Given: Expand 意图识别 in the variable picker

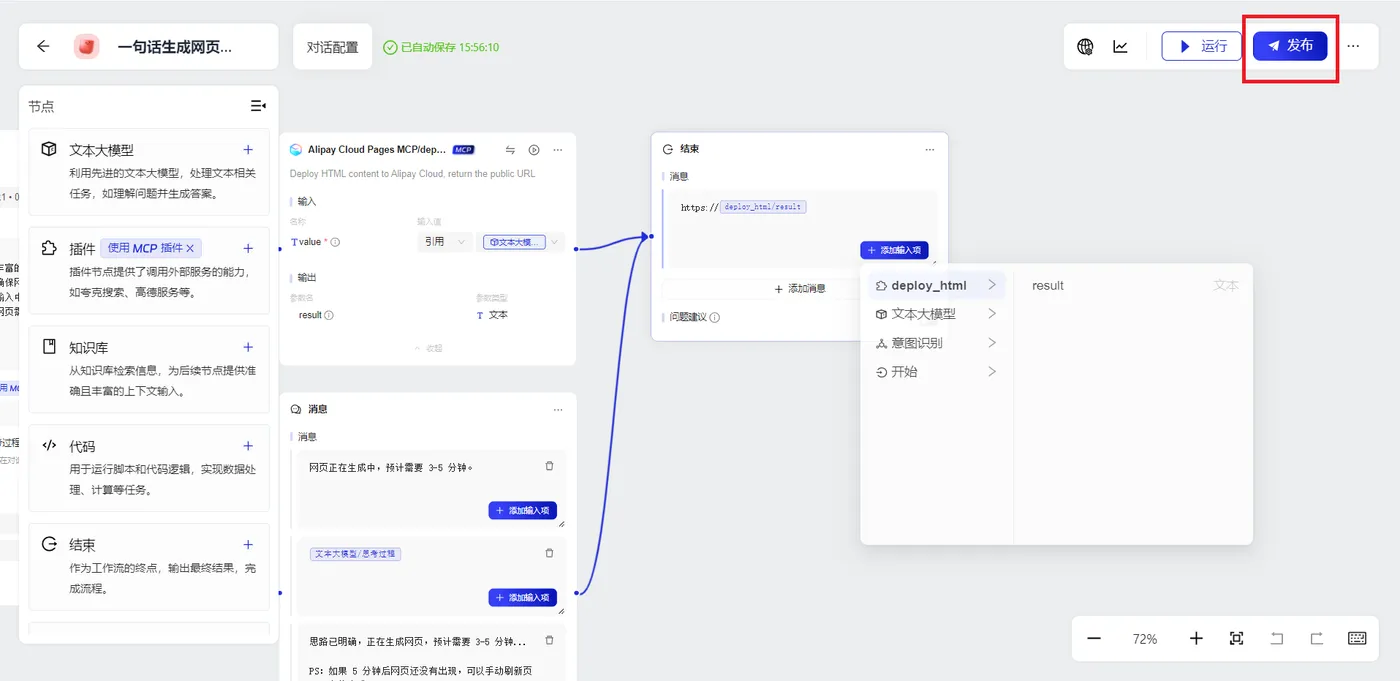Looking at the screenshot, I should click(x=935, y=343).
